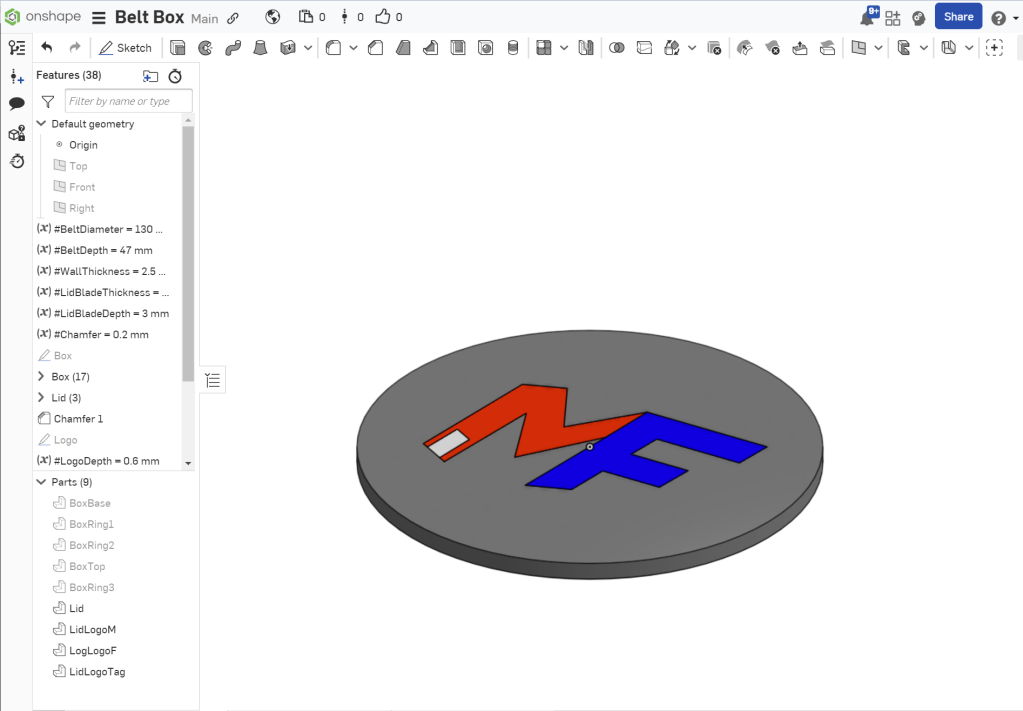
Task: Select the Chamfer 1 feature
Action: (x=78, y=419)
